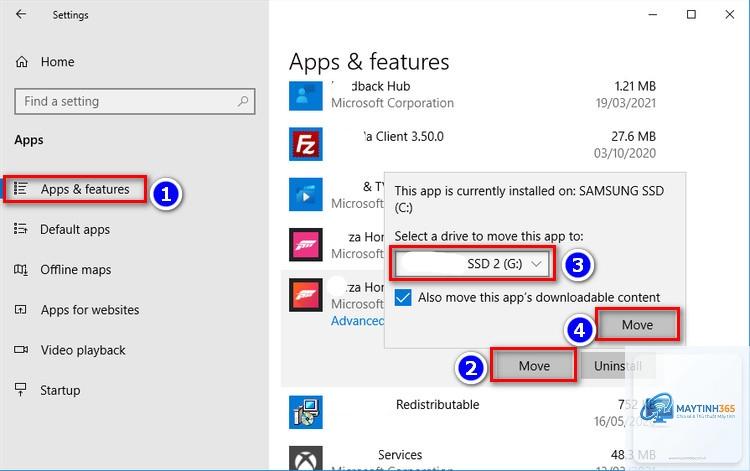Click the 03/10/2020 install date
750x471 pixels.
[x=625, y=153]
